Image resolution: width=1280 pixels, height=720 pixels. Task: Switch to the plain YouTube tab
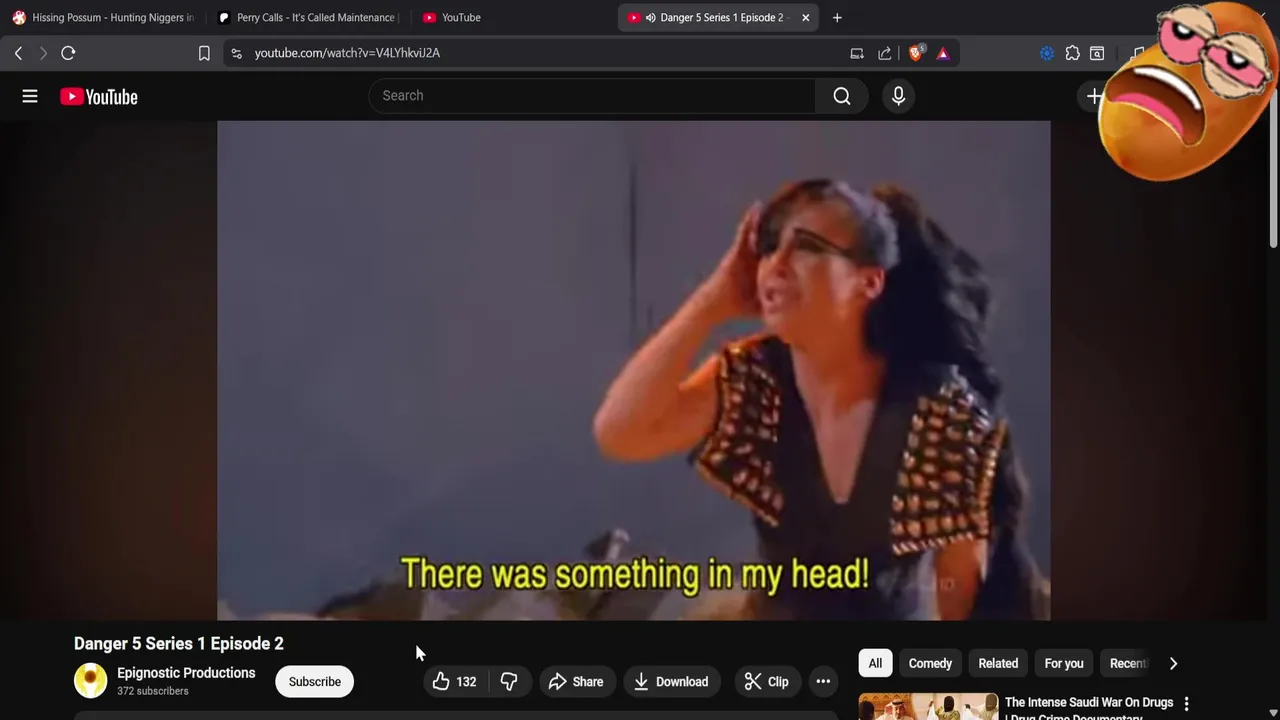point(510,17)
